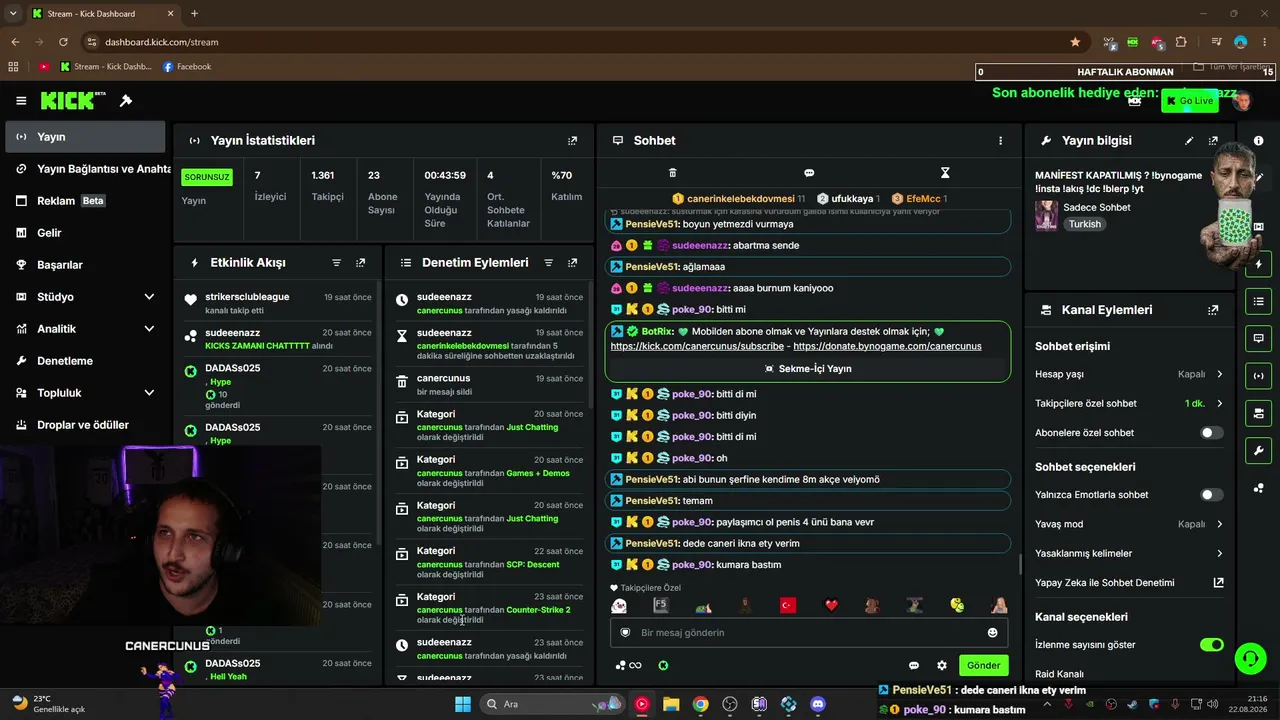Open Yapay Zeka ile Sohbet Denetimi
Image resolution: width=1280 pixels, height=720 pixels.
pos(1129,583)
